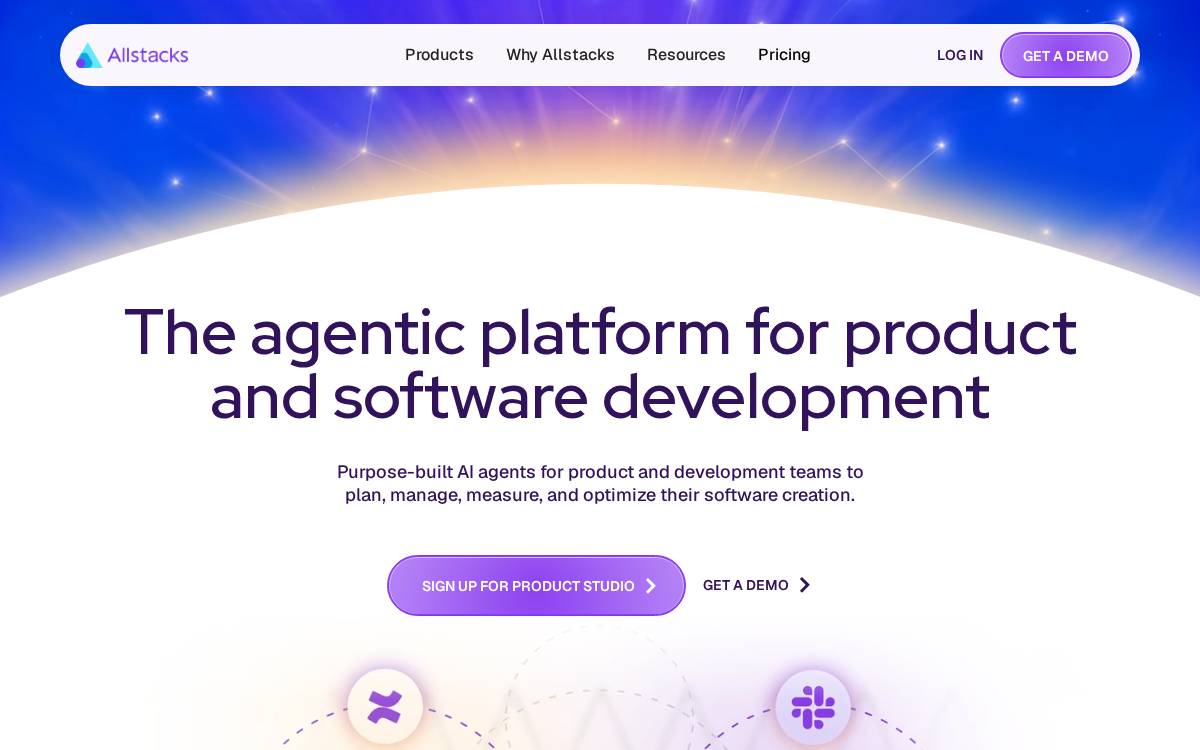Click the Slack integration icon

813,707
